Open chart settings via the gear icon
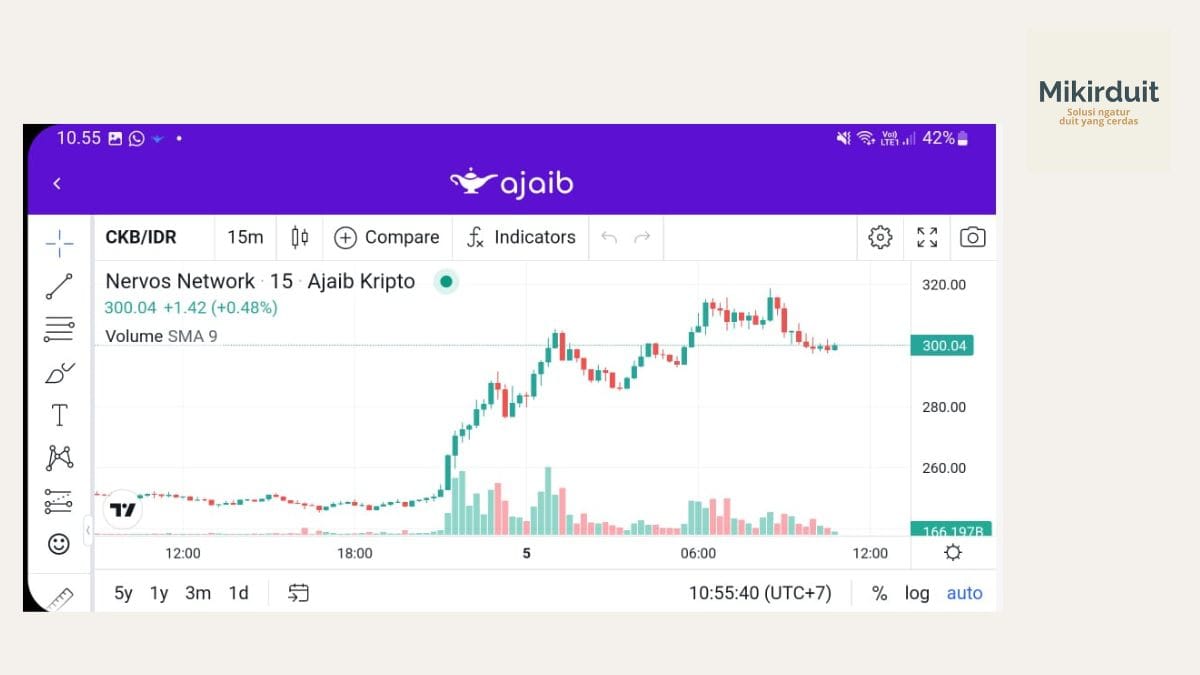Screen dimensions: 1200x675 pos(880,237)
